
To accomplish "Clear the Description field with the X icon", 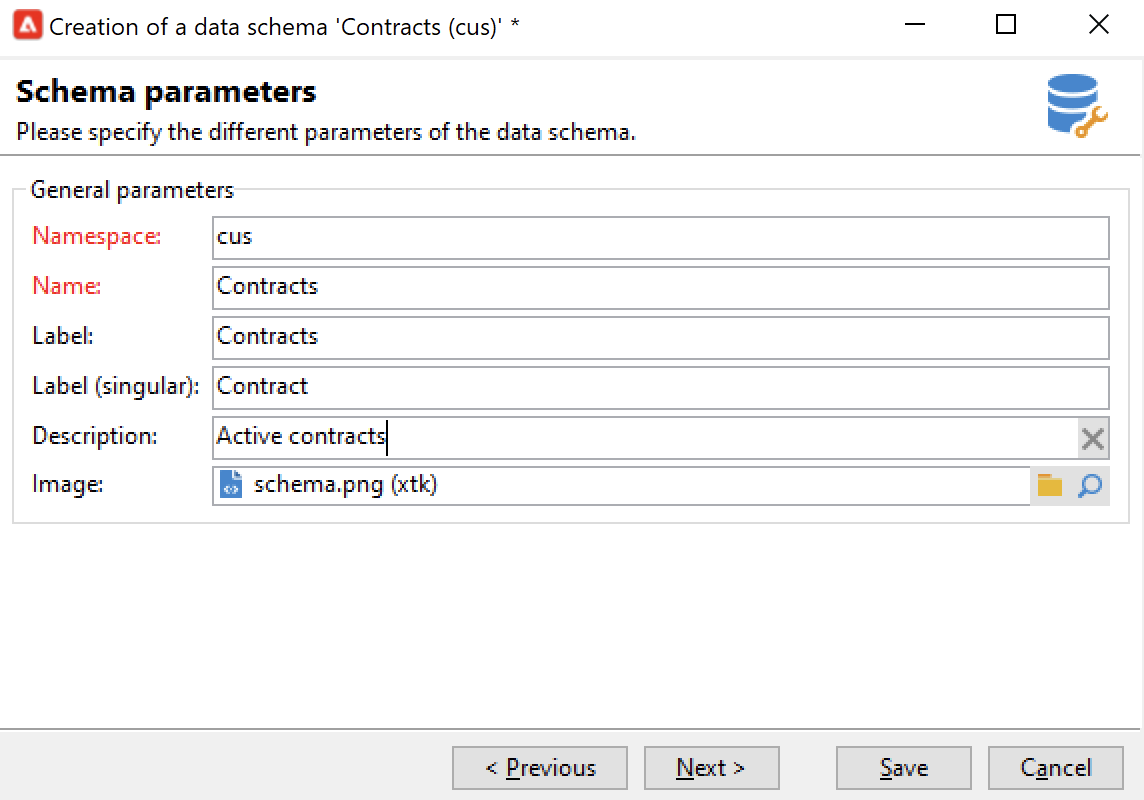I will pyautogui.click(x=1093, y=438).
